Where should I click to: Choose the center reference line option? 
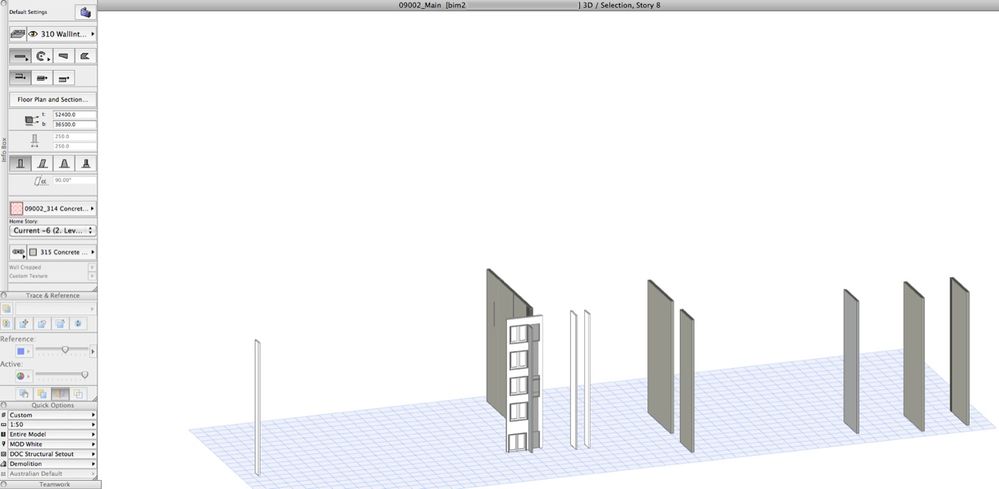pos(42,78)
